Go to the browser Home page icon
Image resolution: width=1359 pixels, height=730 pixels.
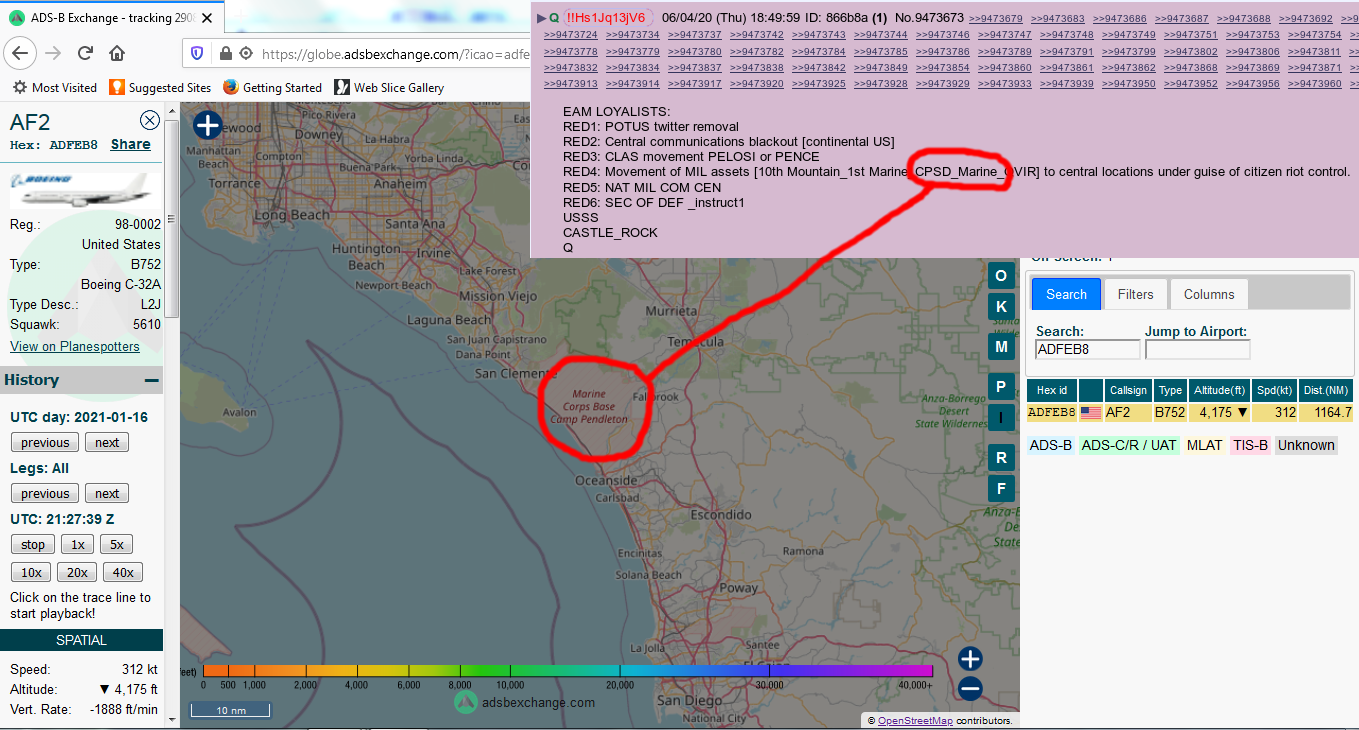[117, 53]
